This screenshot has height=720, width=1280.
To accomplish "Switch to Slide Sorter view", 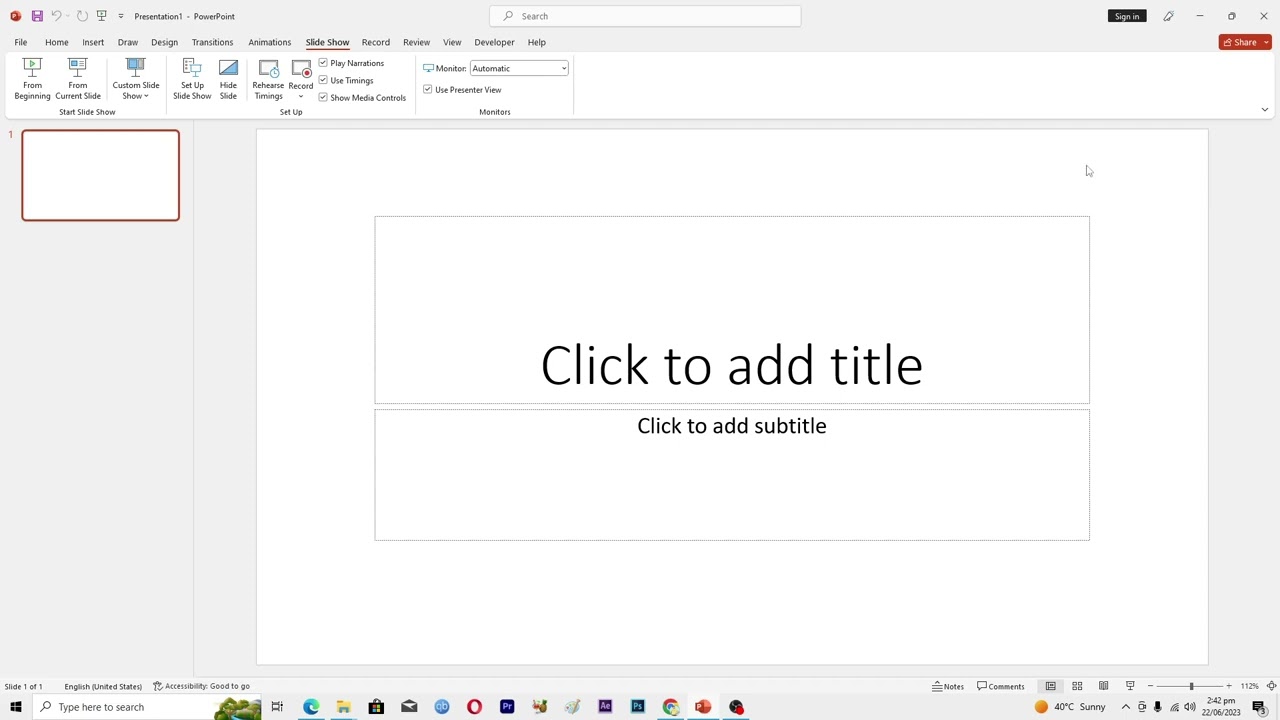I will pyautogui.click(x=1077, y=686).
